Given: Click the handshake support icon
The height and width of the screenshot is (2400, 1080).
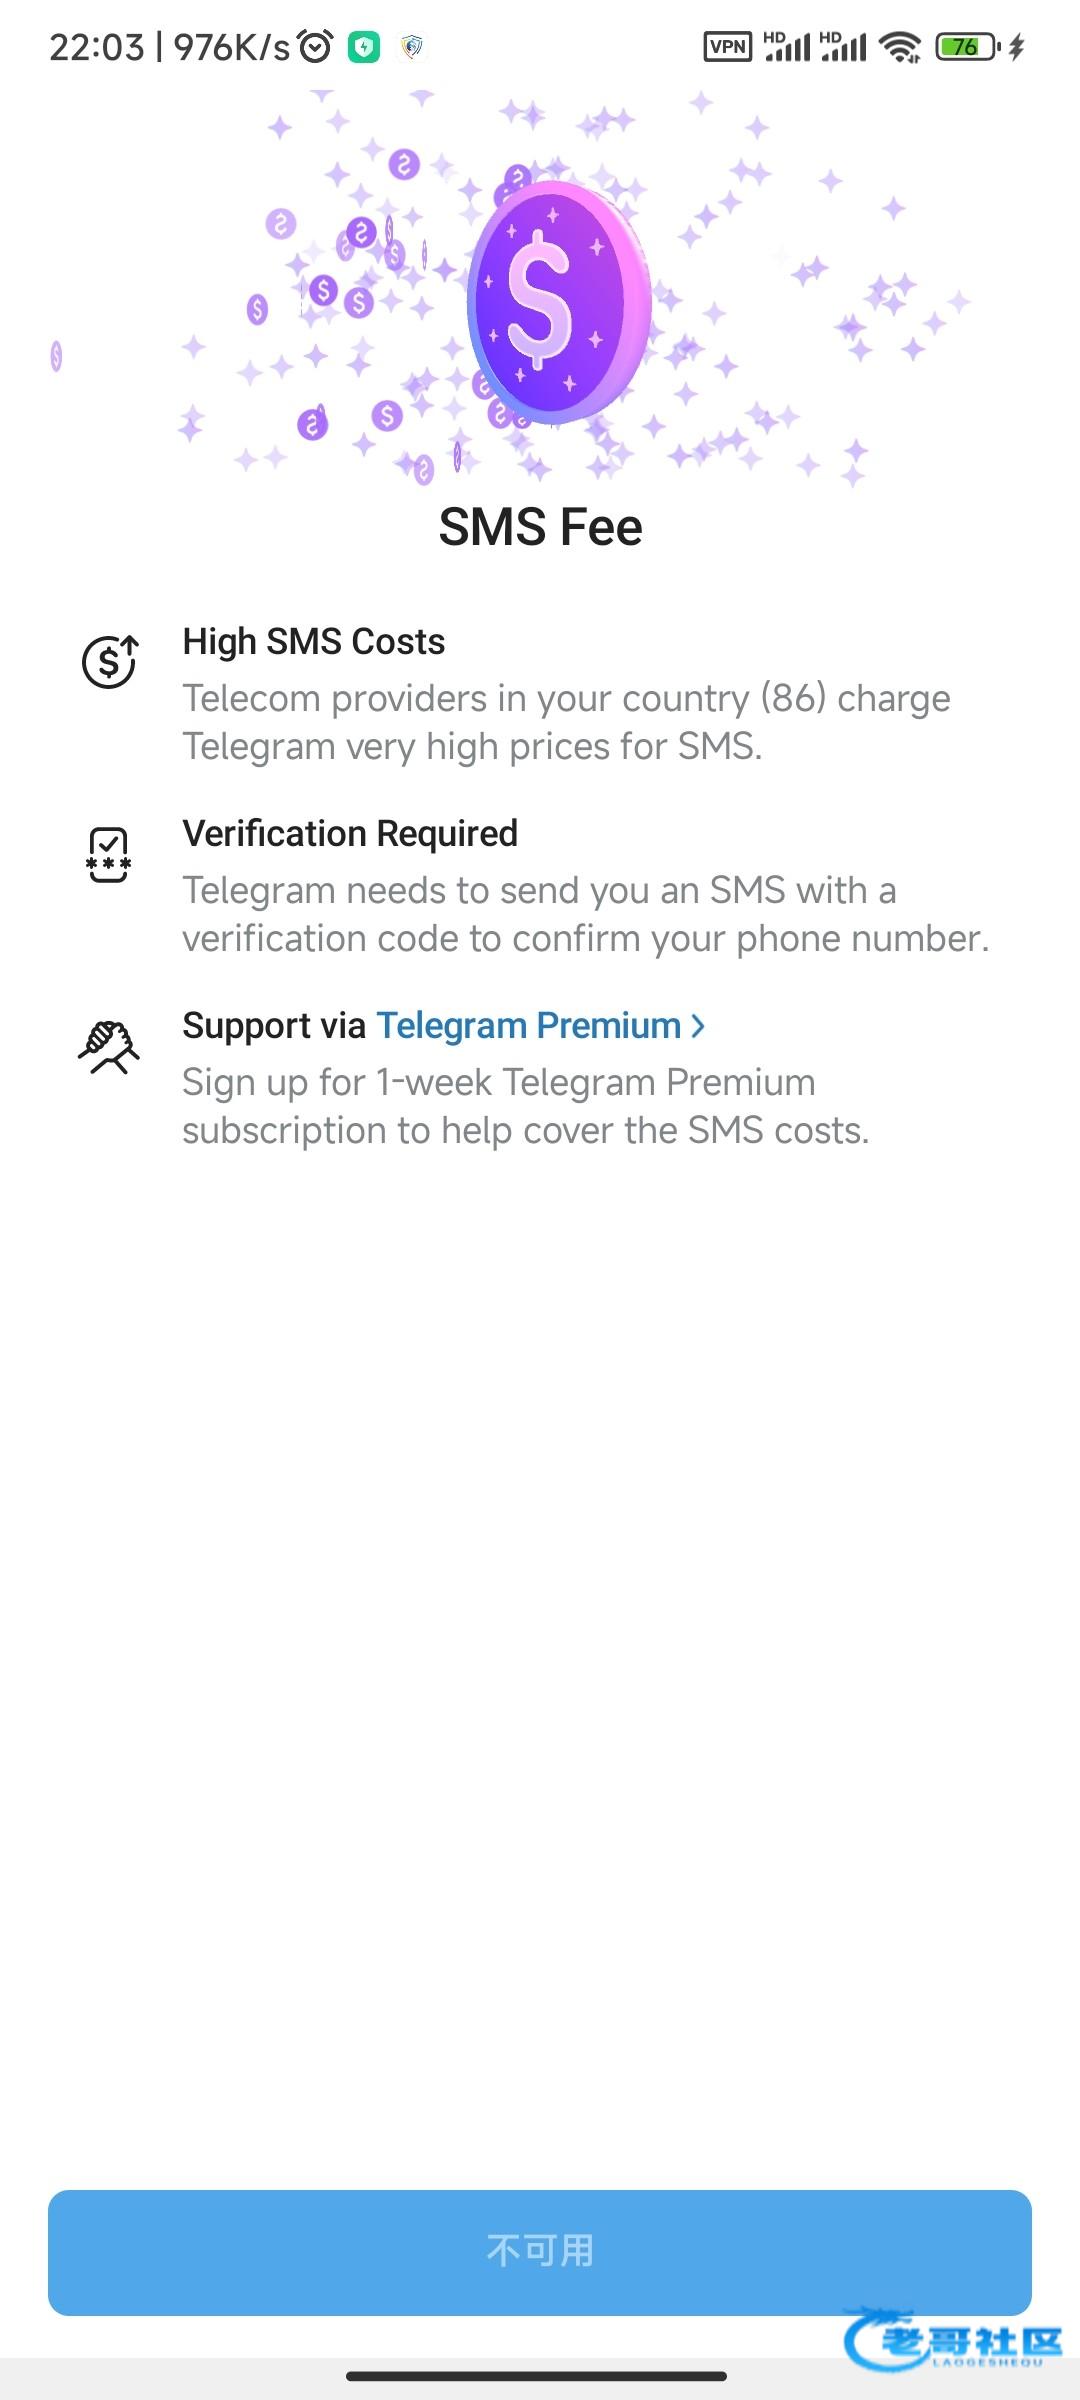Looking at the screenshot, I should [108, 1046].
